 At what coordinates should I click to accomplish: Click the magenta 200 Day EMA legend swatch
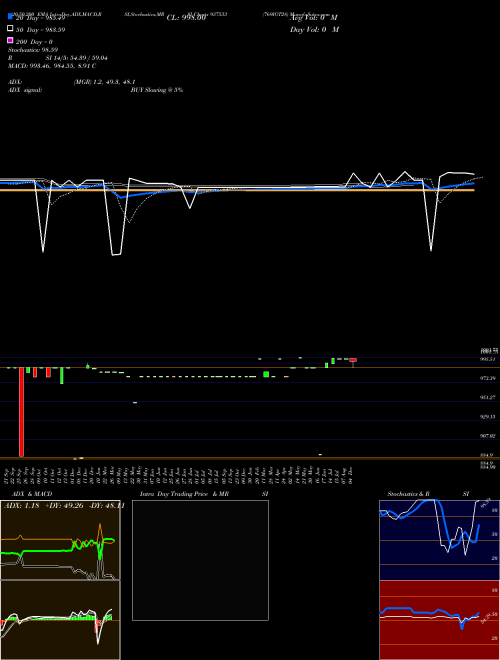pos(10,41)
